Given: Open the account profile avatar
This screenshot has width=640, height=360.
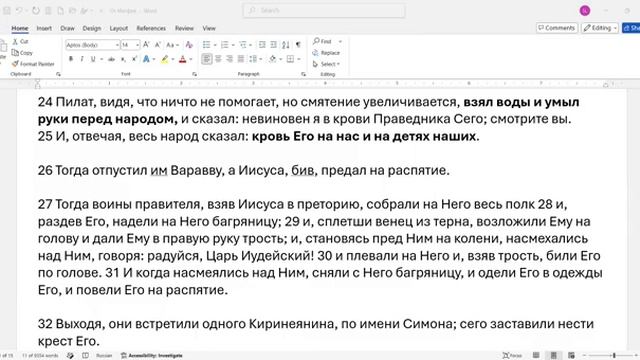Looking at the screenshot, I should (x=585, y=11).
